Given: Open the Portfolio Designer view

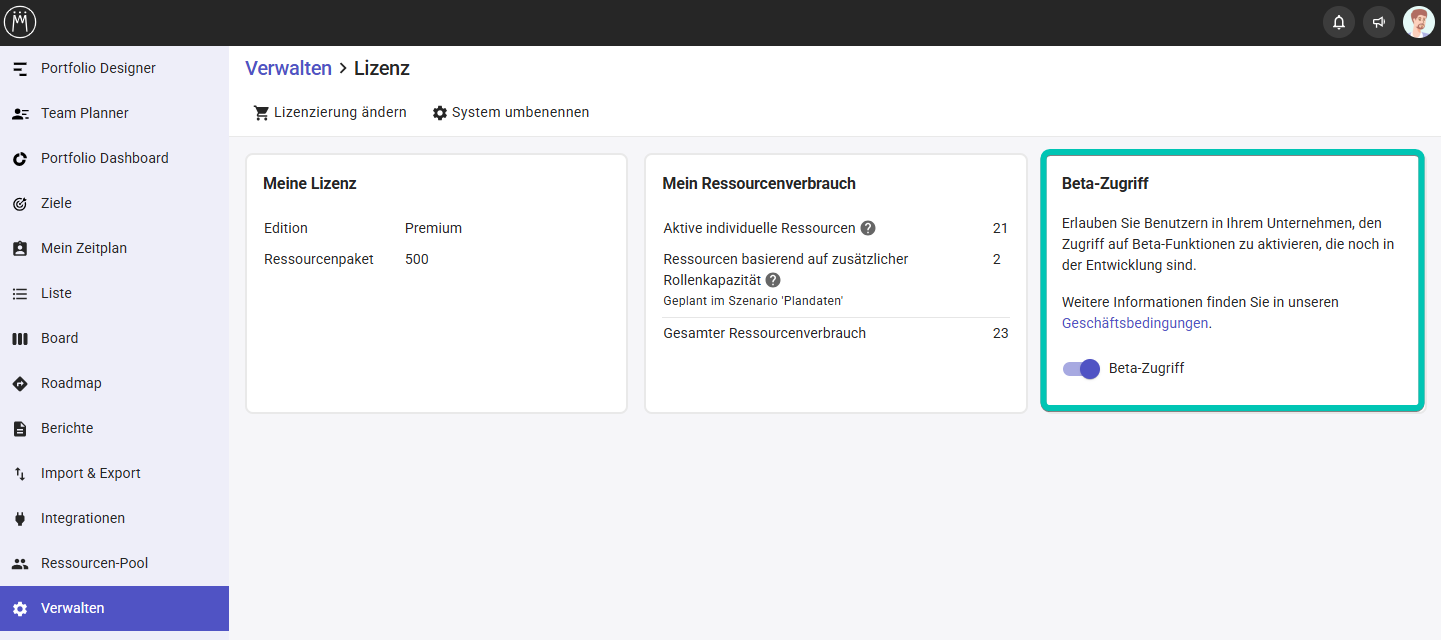Looking at the screenshot, I should pos(97,68).
